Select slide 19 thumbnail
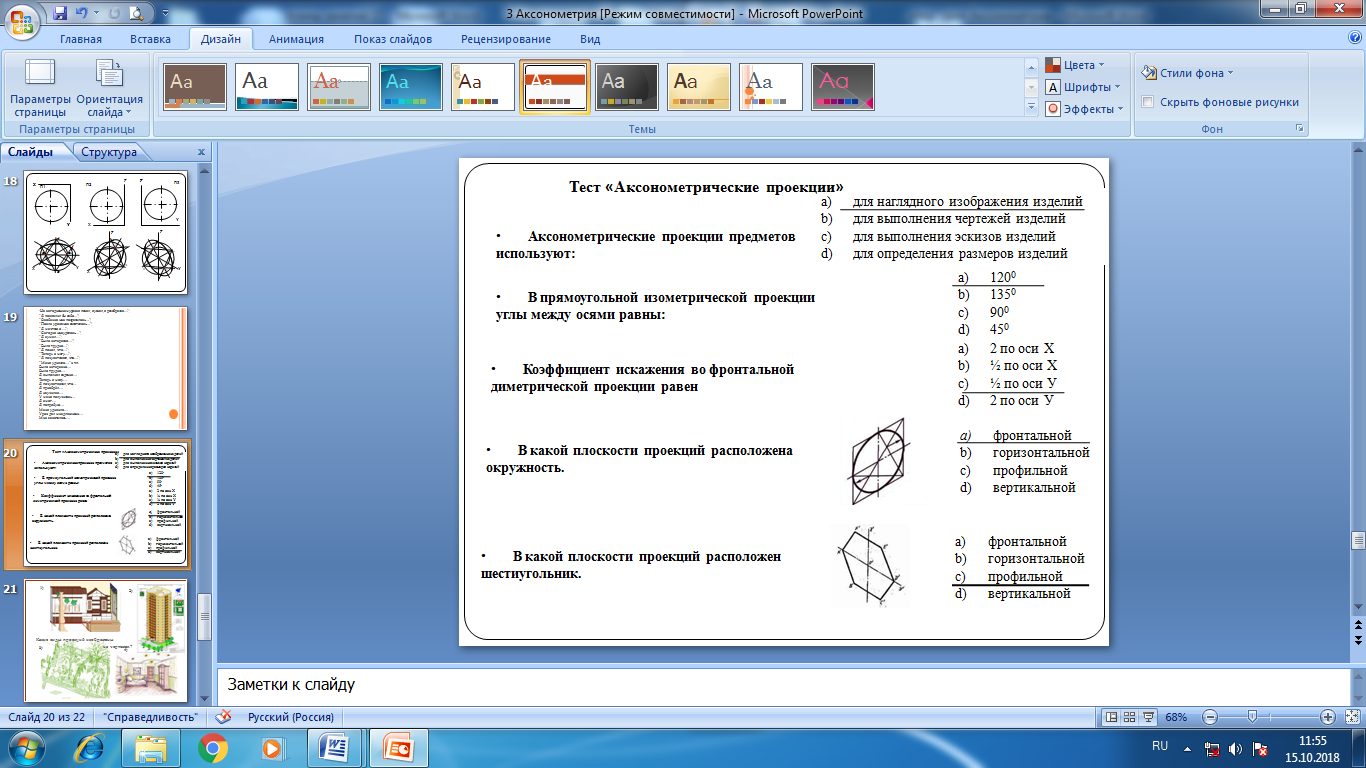1366x768 pixels. tap(106, 369)
